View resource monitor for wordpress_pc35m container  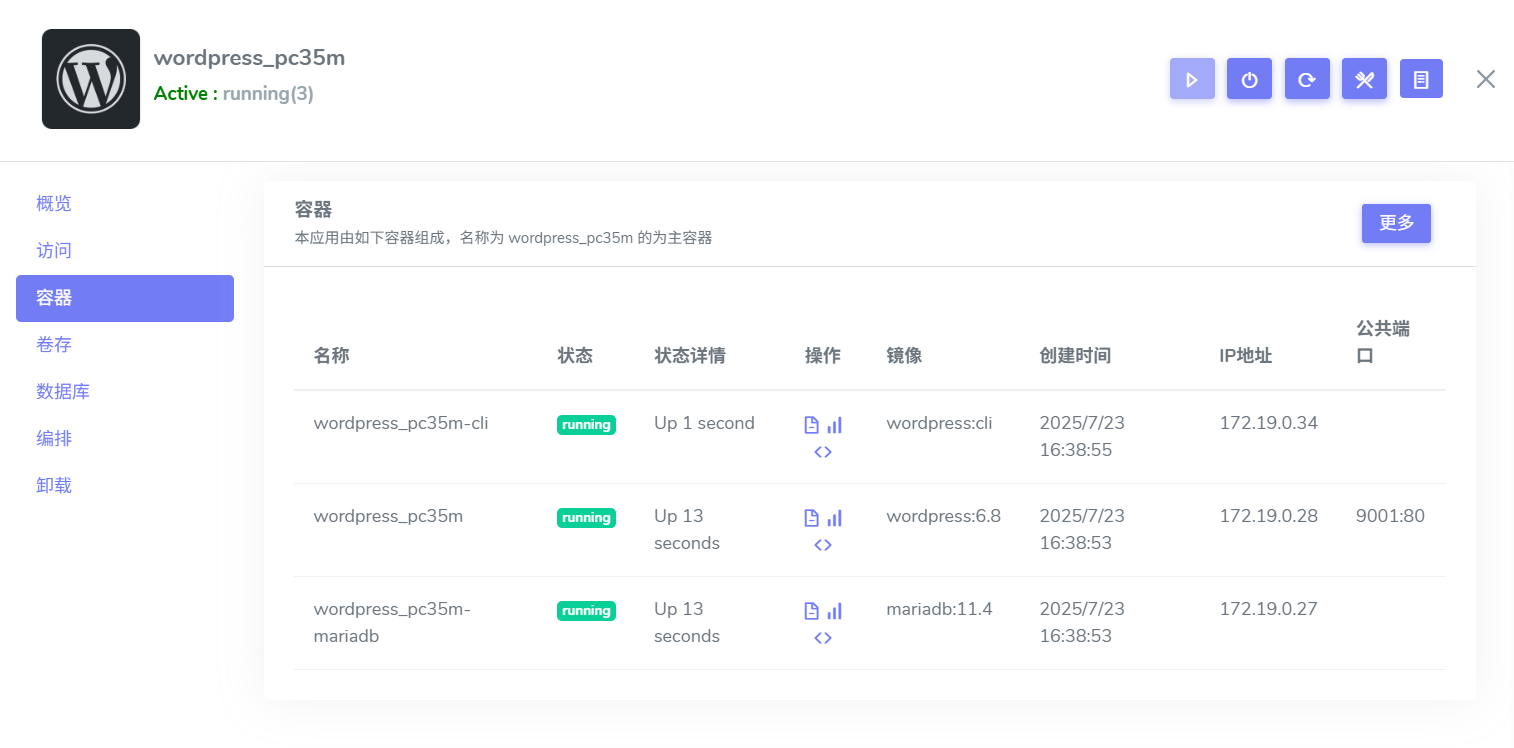point(835,516)
